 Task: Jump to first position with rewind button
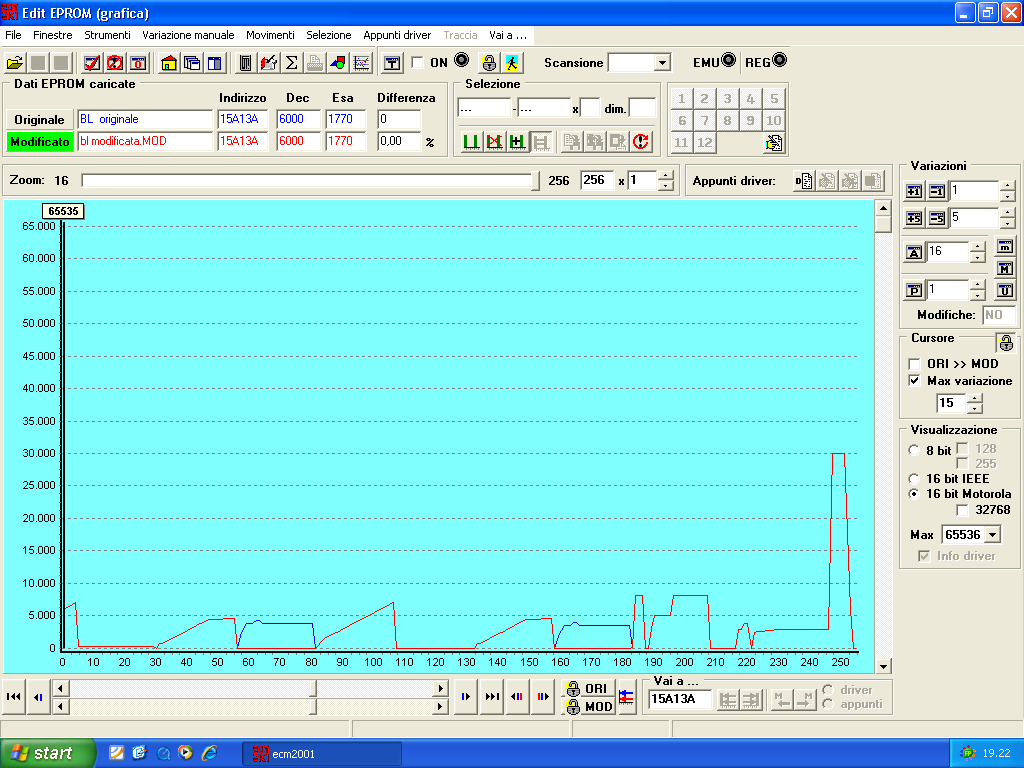14,697
